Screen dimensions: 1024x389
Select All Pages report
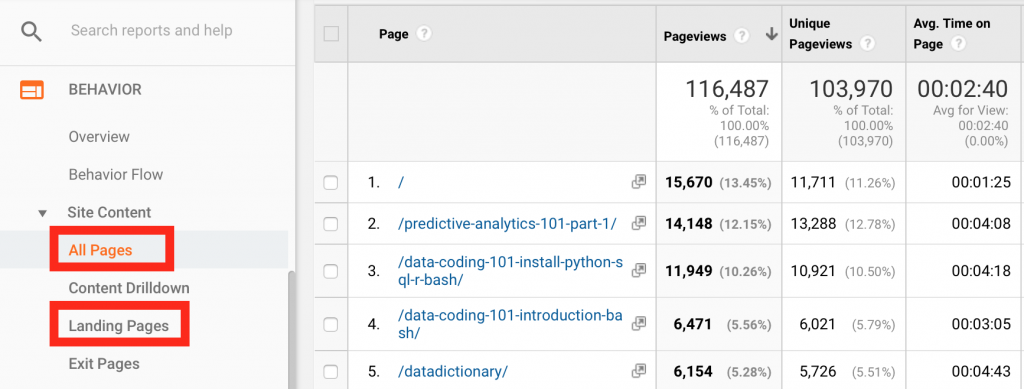[100, 250]
